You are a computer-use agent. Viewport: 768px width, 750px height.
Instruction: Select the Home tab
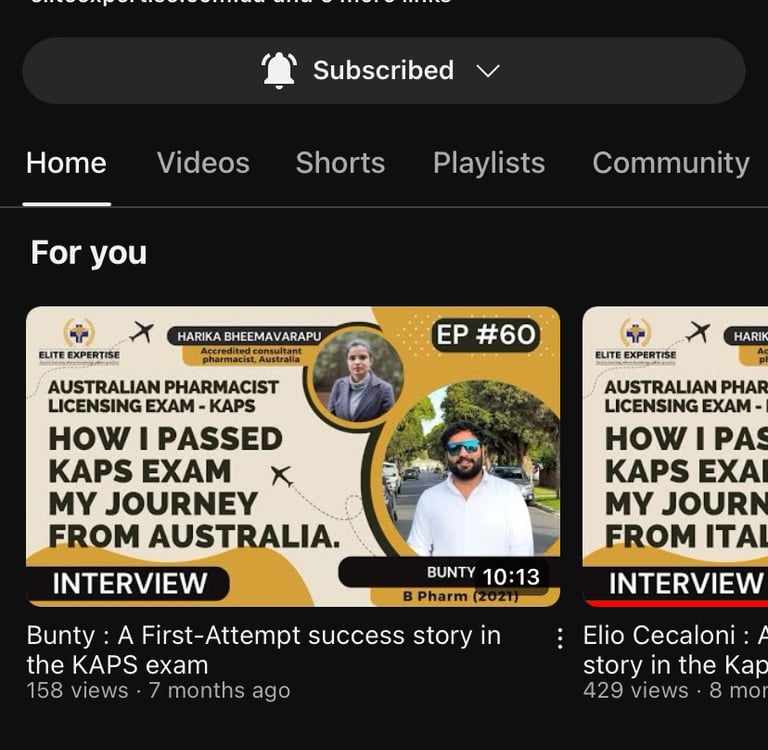pyautogui.click(x=66, y=163)
